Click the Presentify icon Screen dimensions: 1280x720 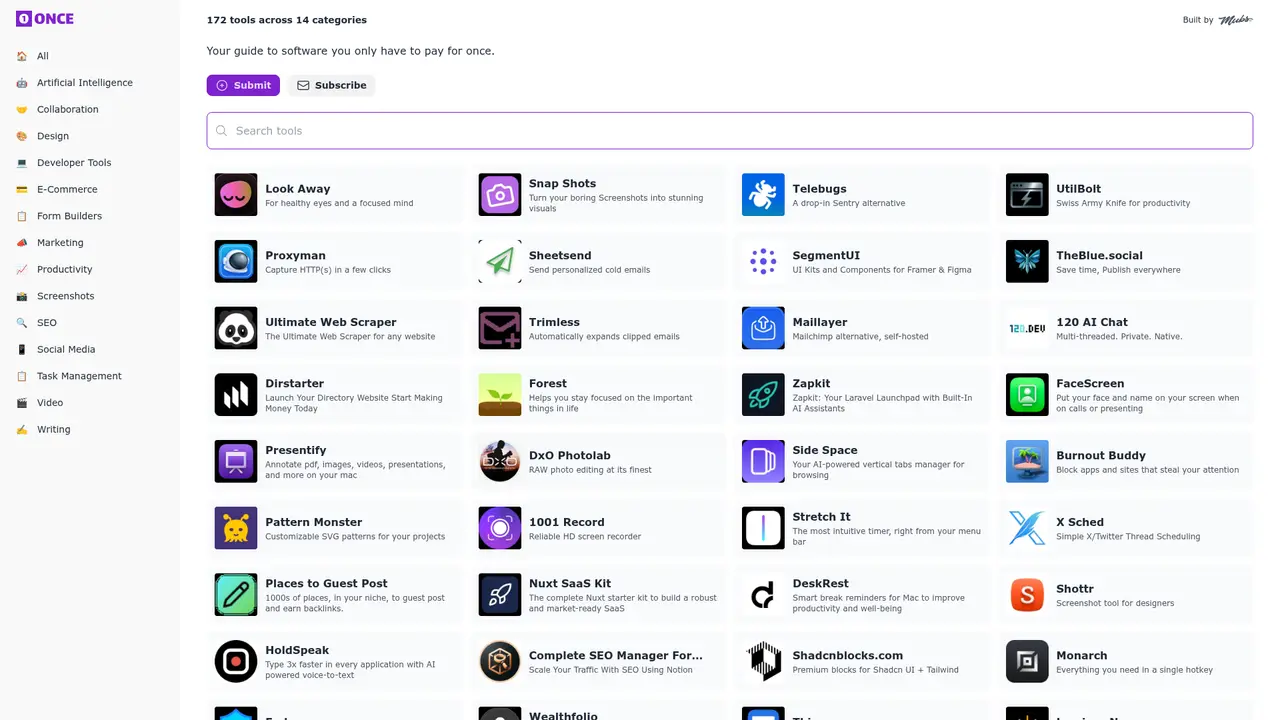pyautogui.click(x=236, y=462)
